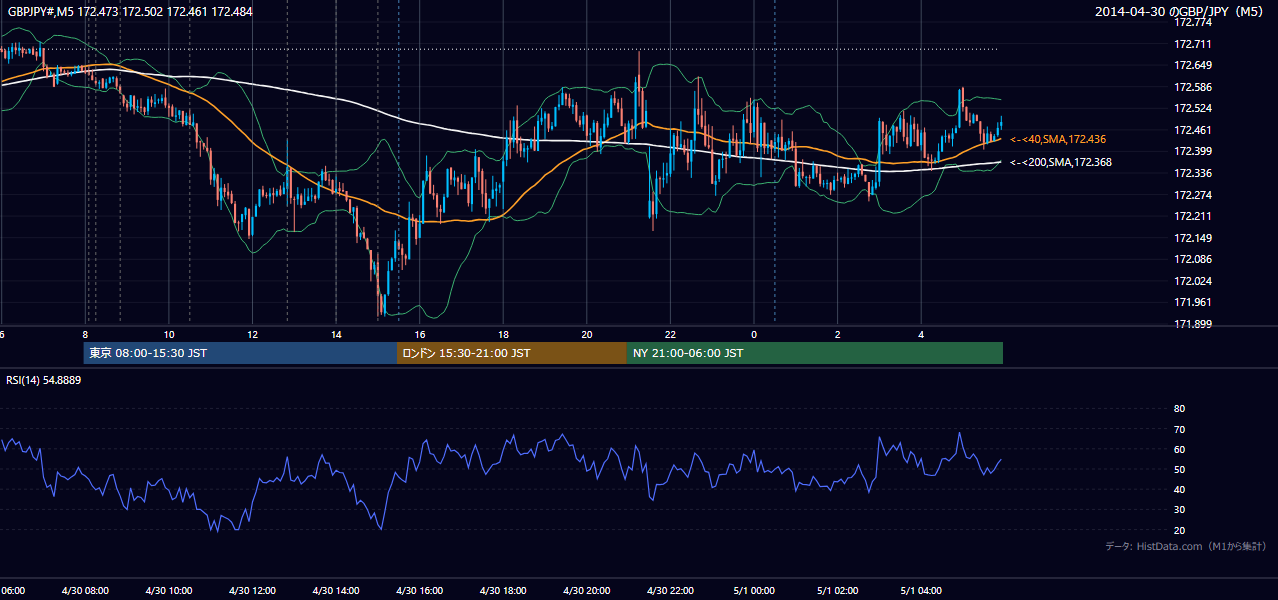Click price axis label 172.586
The image size is (1278, 600).
tap(1192, 87)
